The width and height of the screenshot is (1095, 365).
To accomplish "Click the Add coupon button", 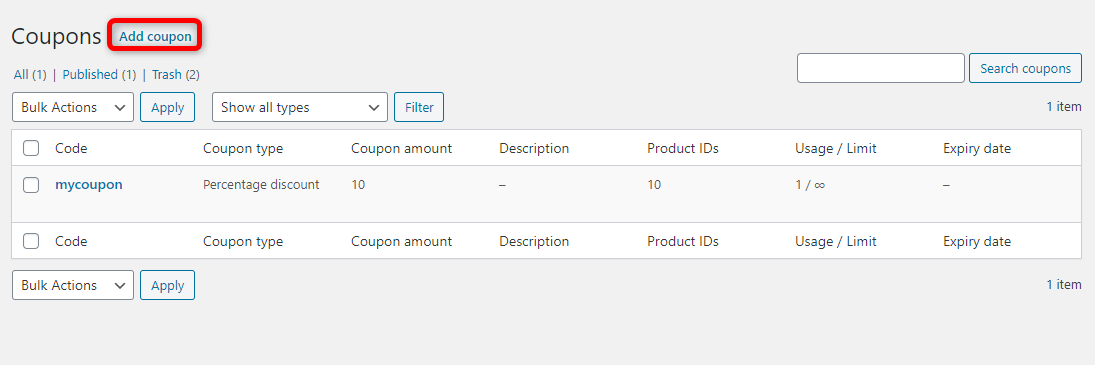I will [155, 36].
